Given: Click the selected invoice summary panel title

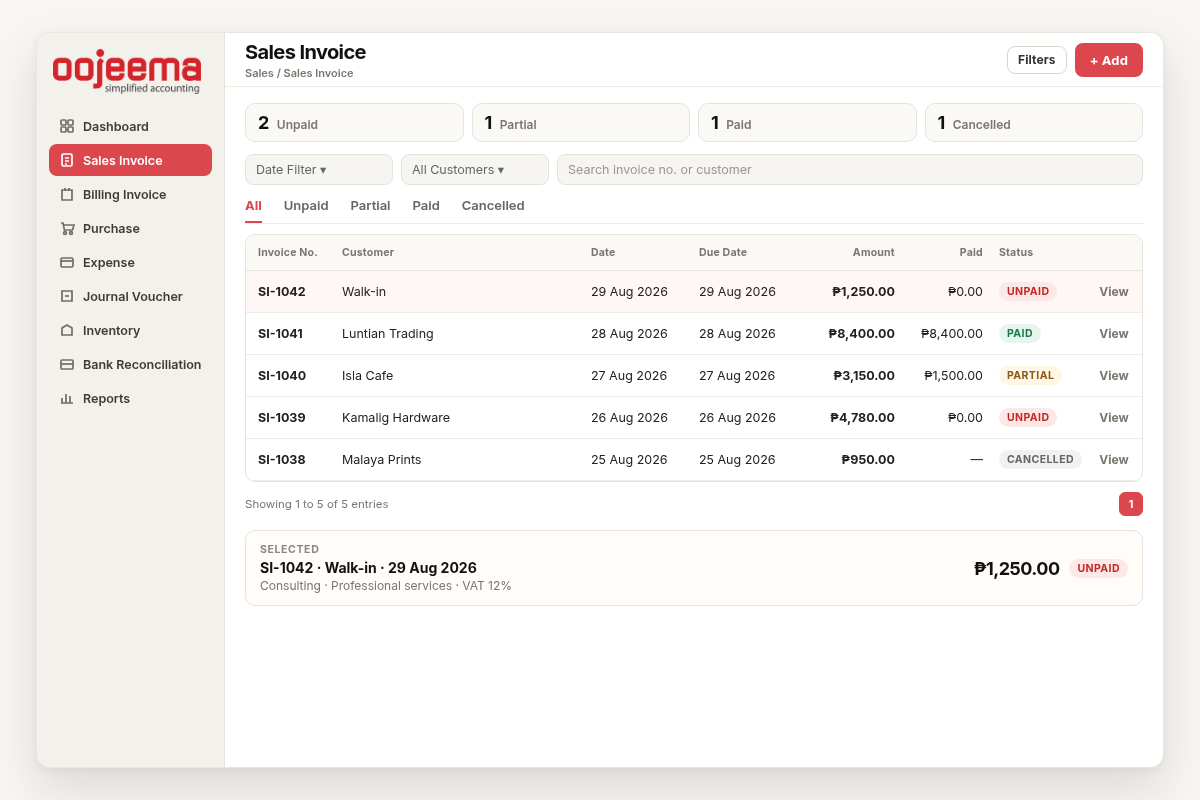Looking at the screenshot, I should [368, 568].
